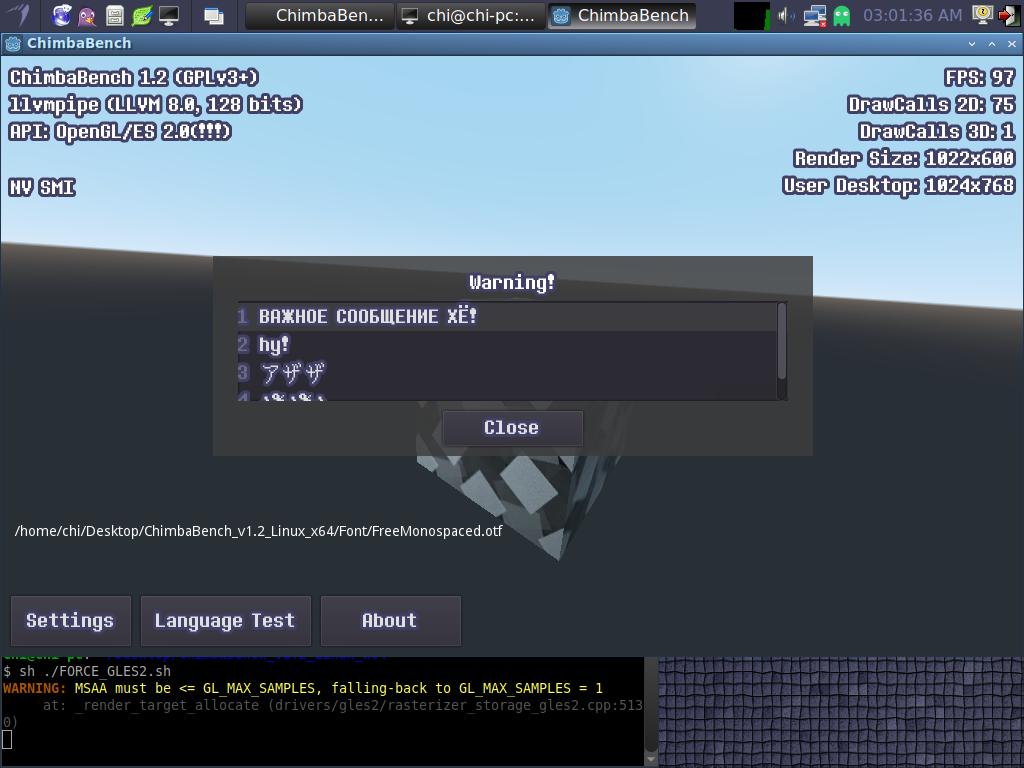This screenshot has width=1024, height=768.
Task: Click the DrawCalls 3D: 1 readout
Action: pos(936,131)
